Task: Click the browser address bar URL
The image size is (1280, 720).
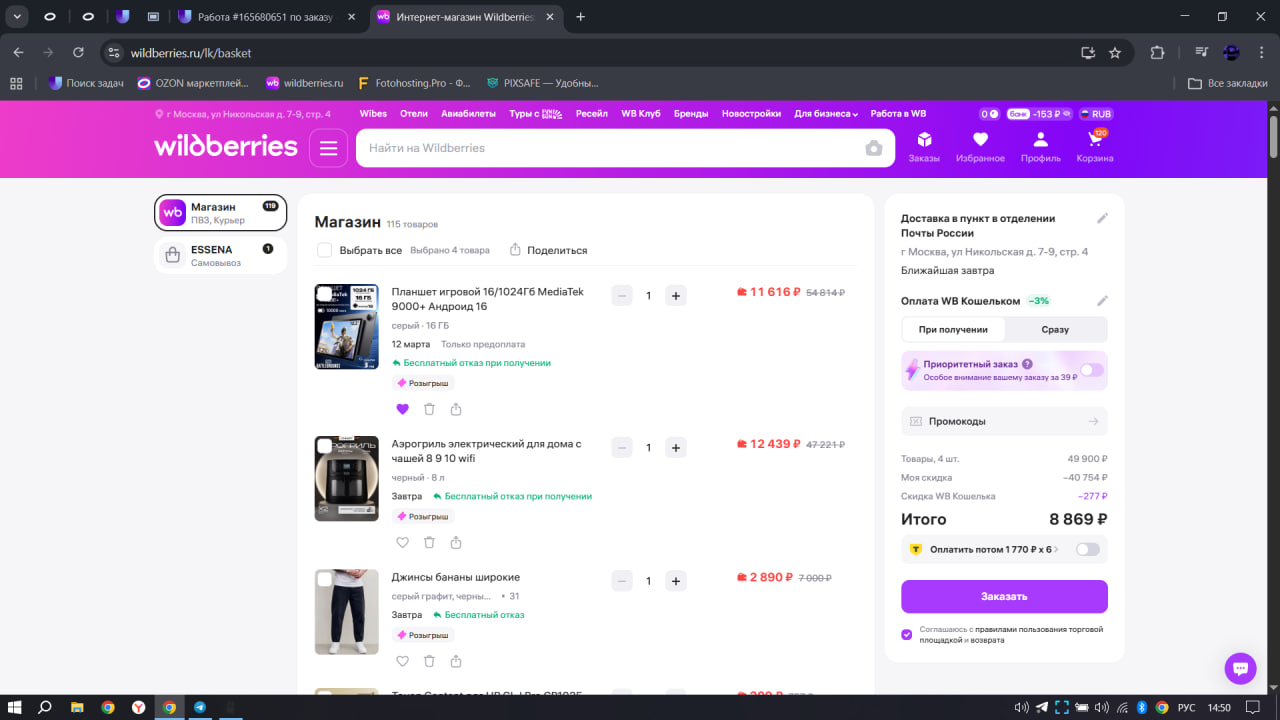Action: pyautogui.click(x=191, y=53)
